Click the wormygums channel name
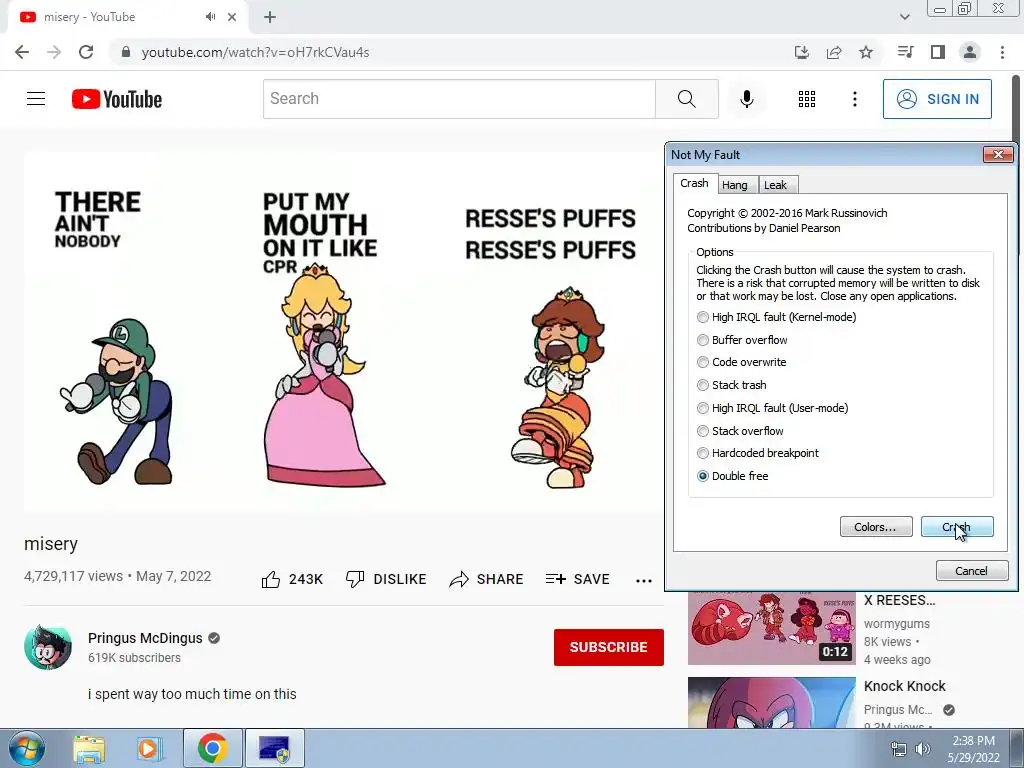The width and height of the screenshot is (1024, 768). pyautogui.click(x=897, y=624)
